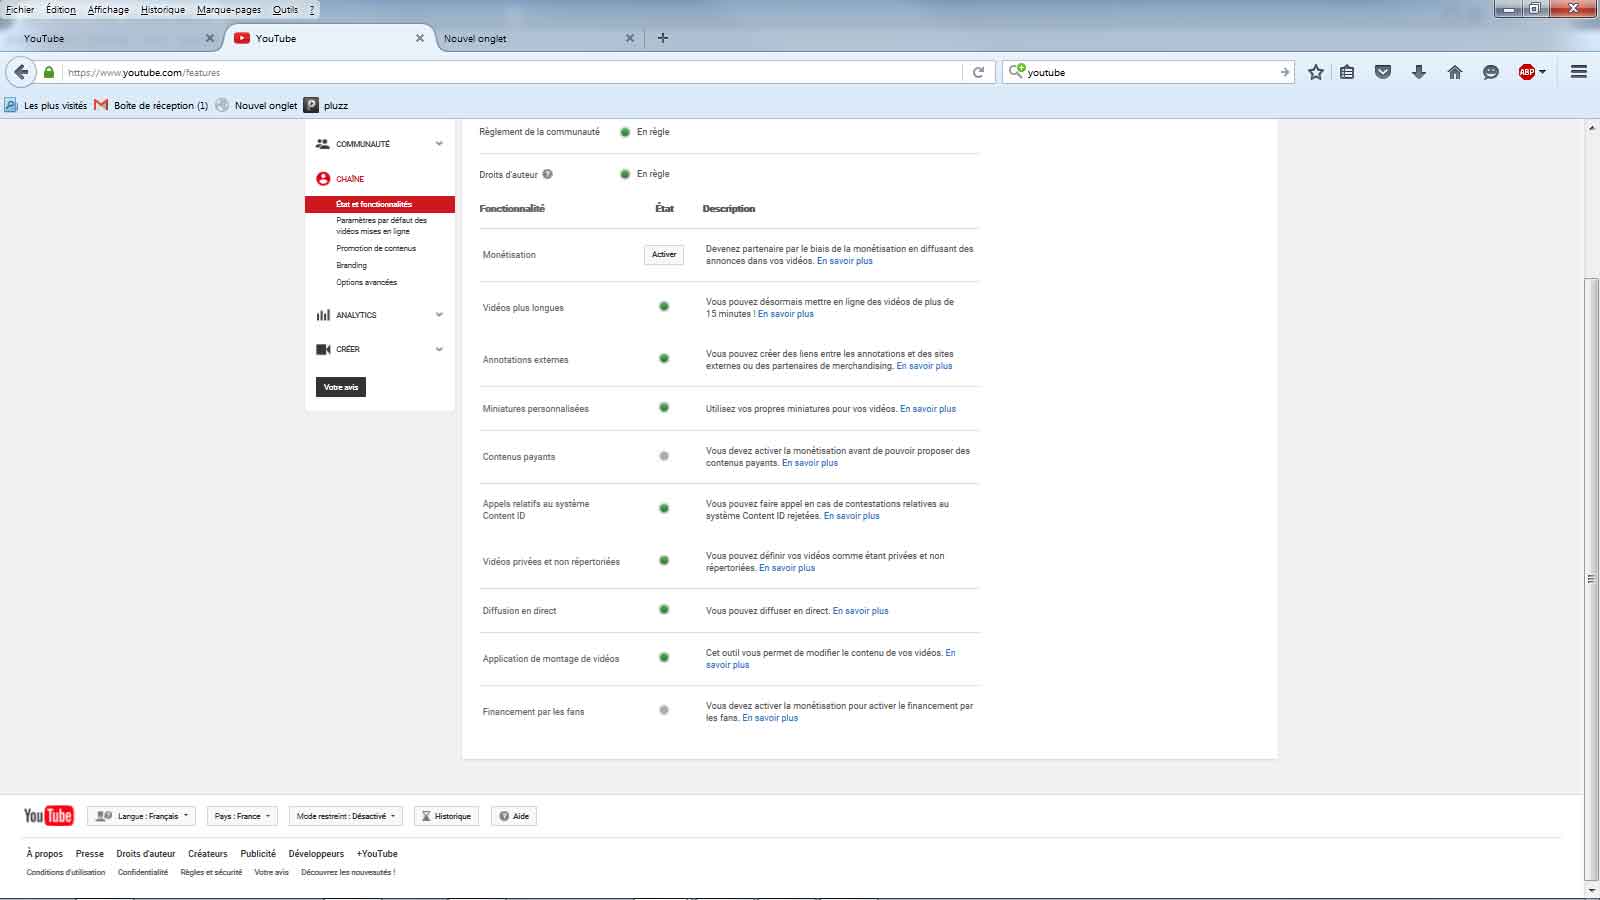
Task: Open Options avancées in the sidebar
Action: (366, 282)
